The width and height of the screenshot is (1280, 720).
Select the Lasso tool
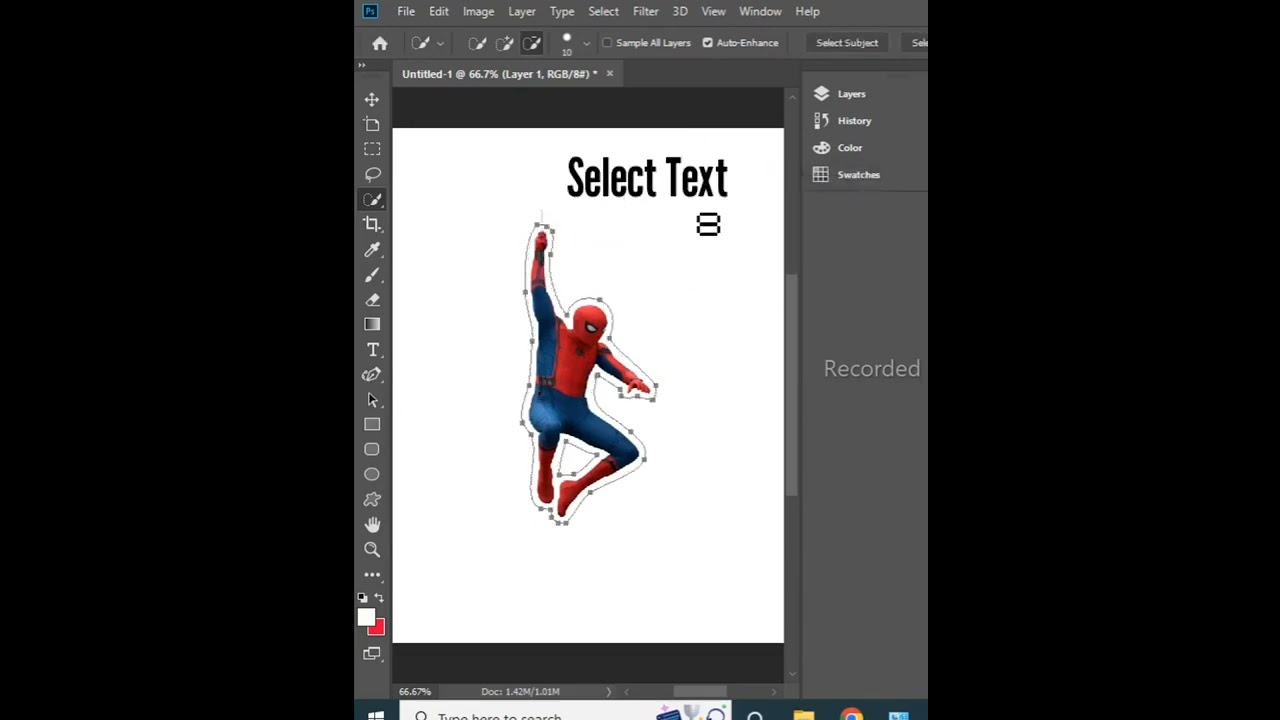(x=372, y=174)
